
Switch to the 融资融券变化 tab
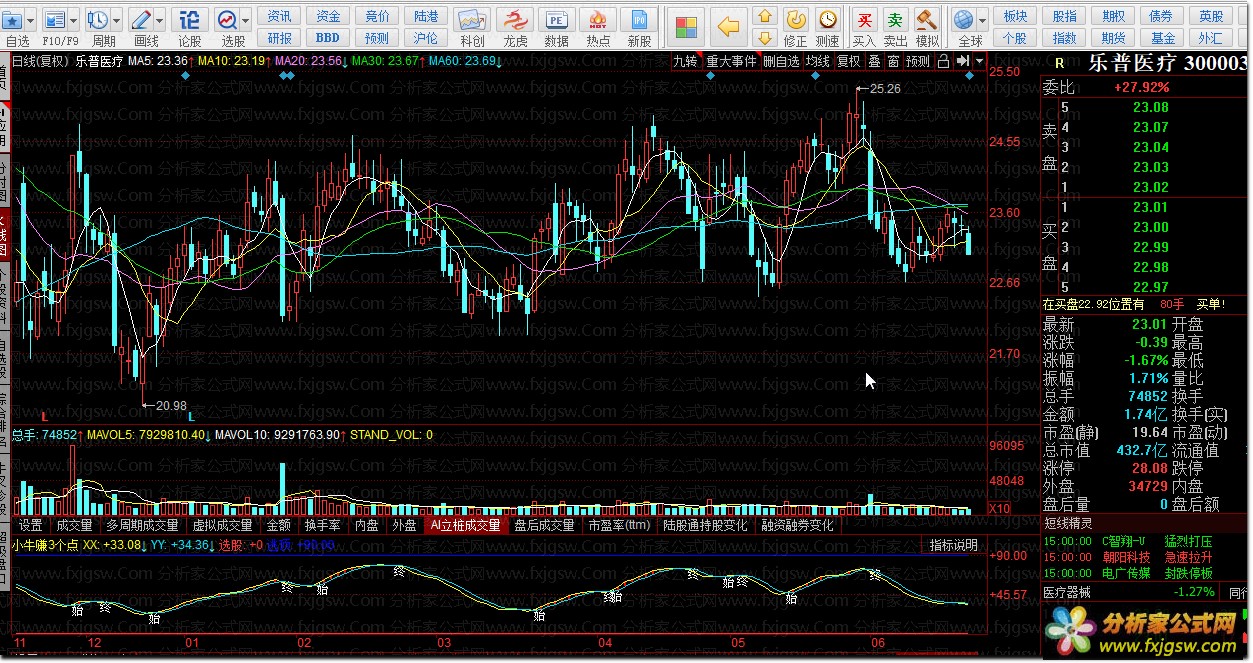pos(797,524)
